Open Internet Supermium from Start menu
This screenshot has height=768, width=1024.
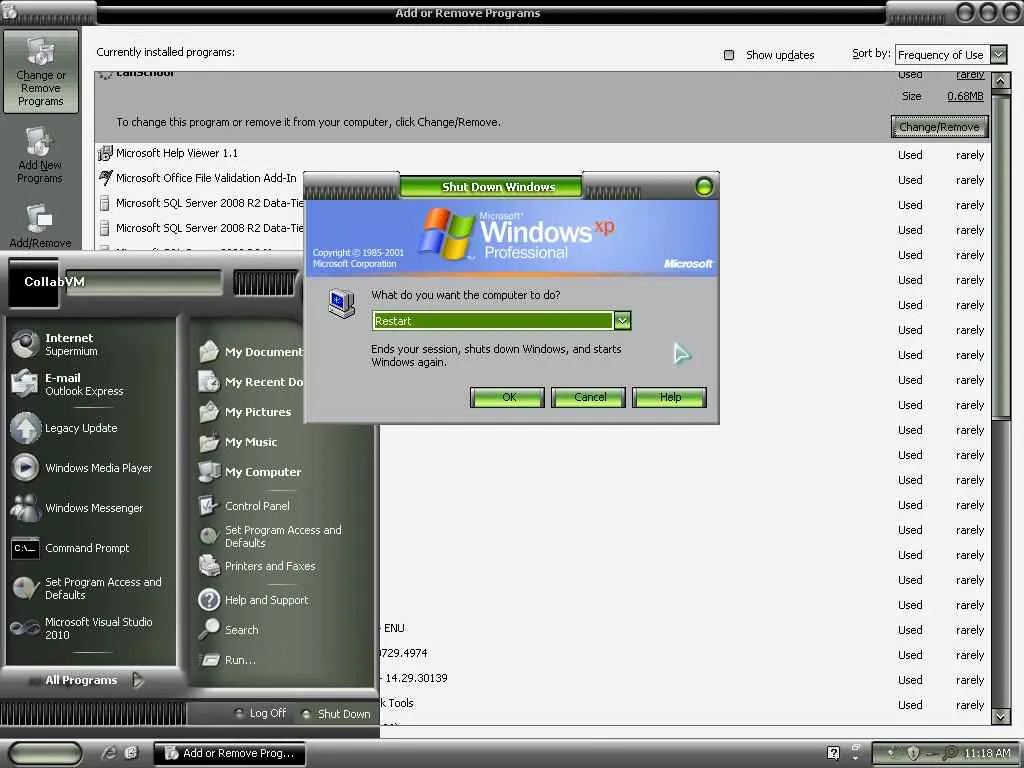click(x=89, y=344)
